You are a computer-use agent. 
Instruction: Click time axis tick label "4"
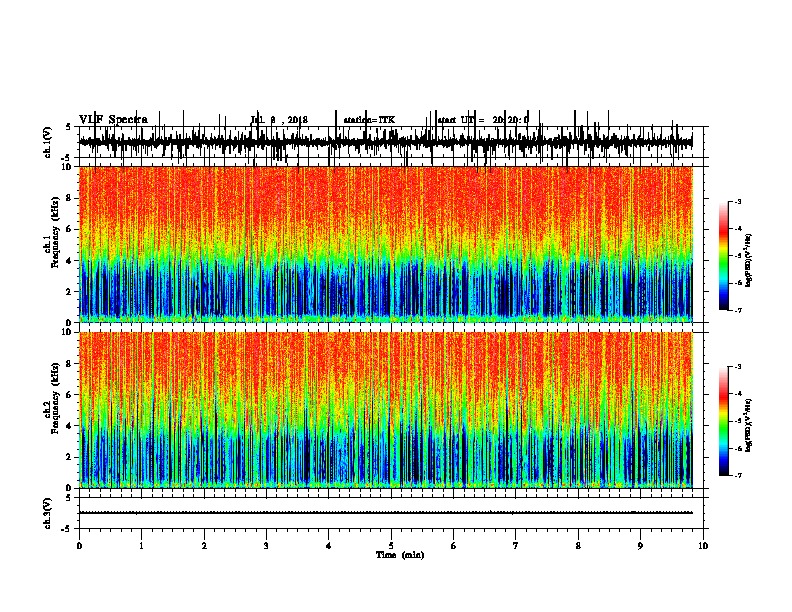(x=329, y=546)
